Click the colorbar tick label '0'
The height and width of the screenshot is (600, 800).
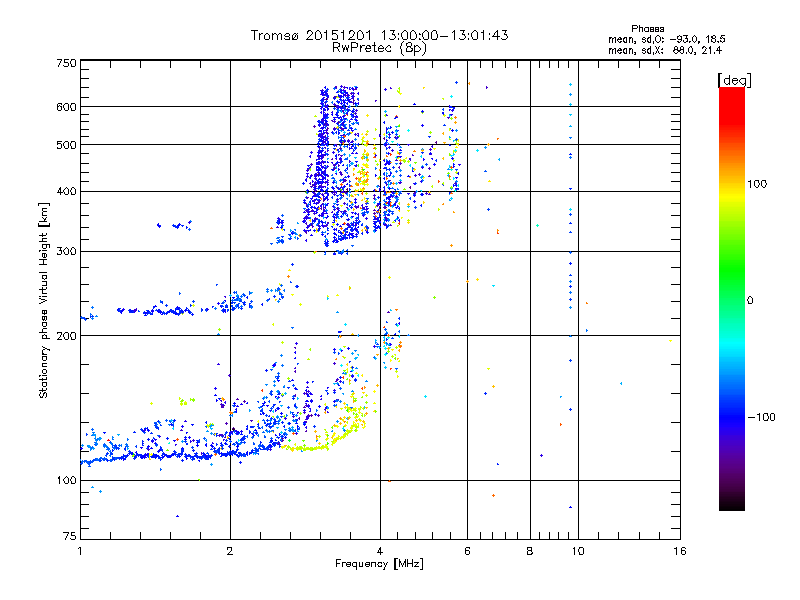pyautogui.click(x=750, y=300)
